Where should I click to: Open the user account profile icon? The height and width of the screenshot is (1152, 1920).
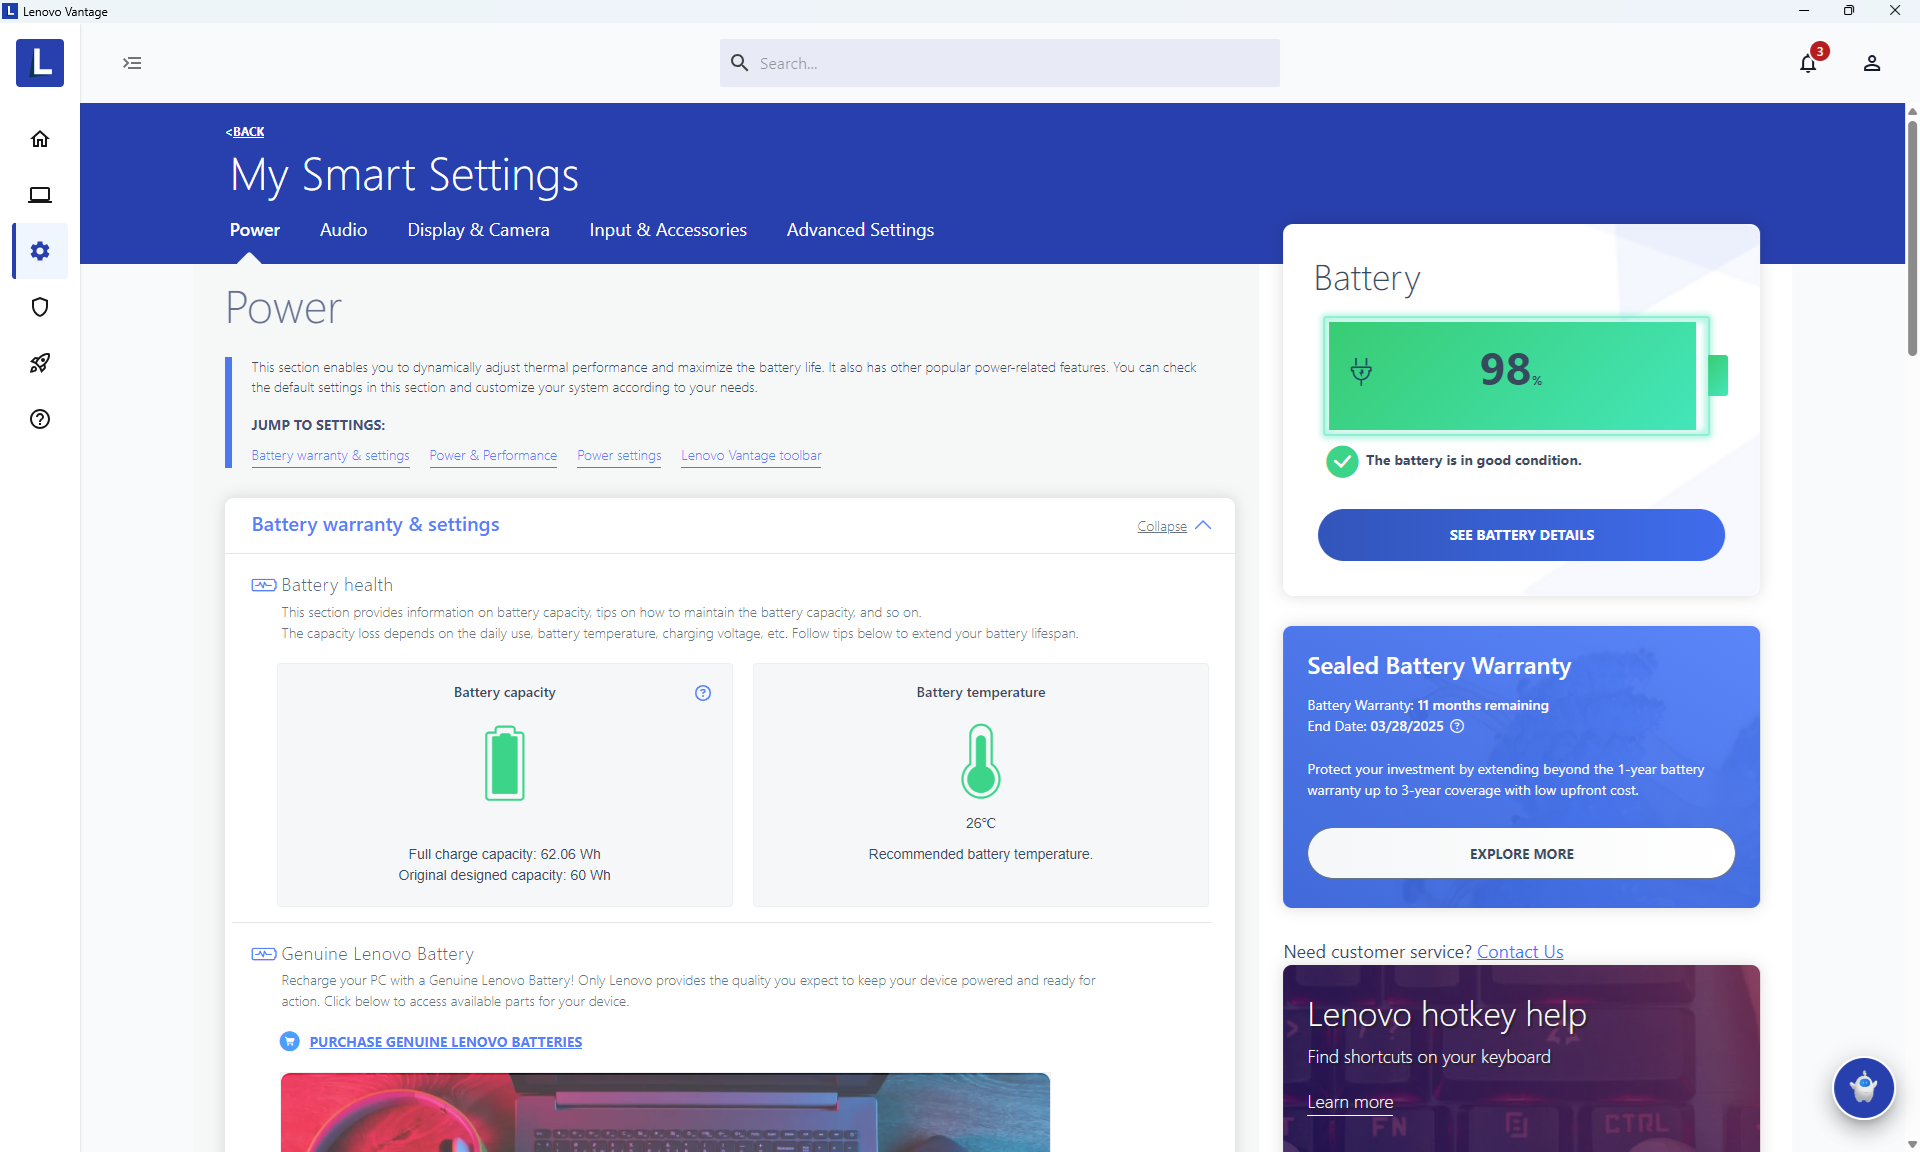pos(1872,64)
